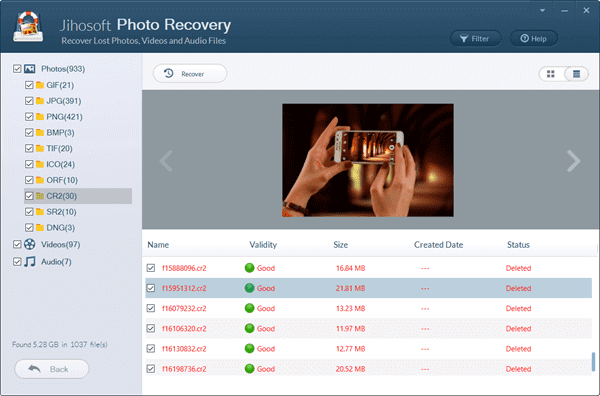This screenshot has width=600, height=396.
Task: Click the JPG folder icon
Action: (x=40, y=101)
